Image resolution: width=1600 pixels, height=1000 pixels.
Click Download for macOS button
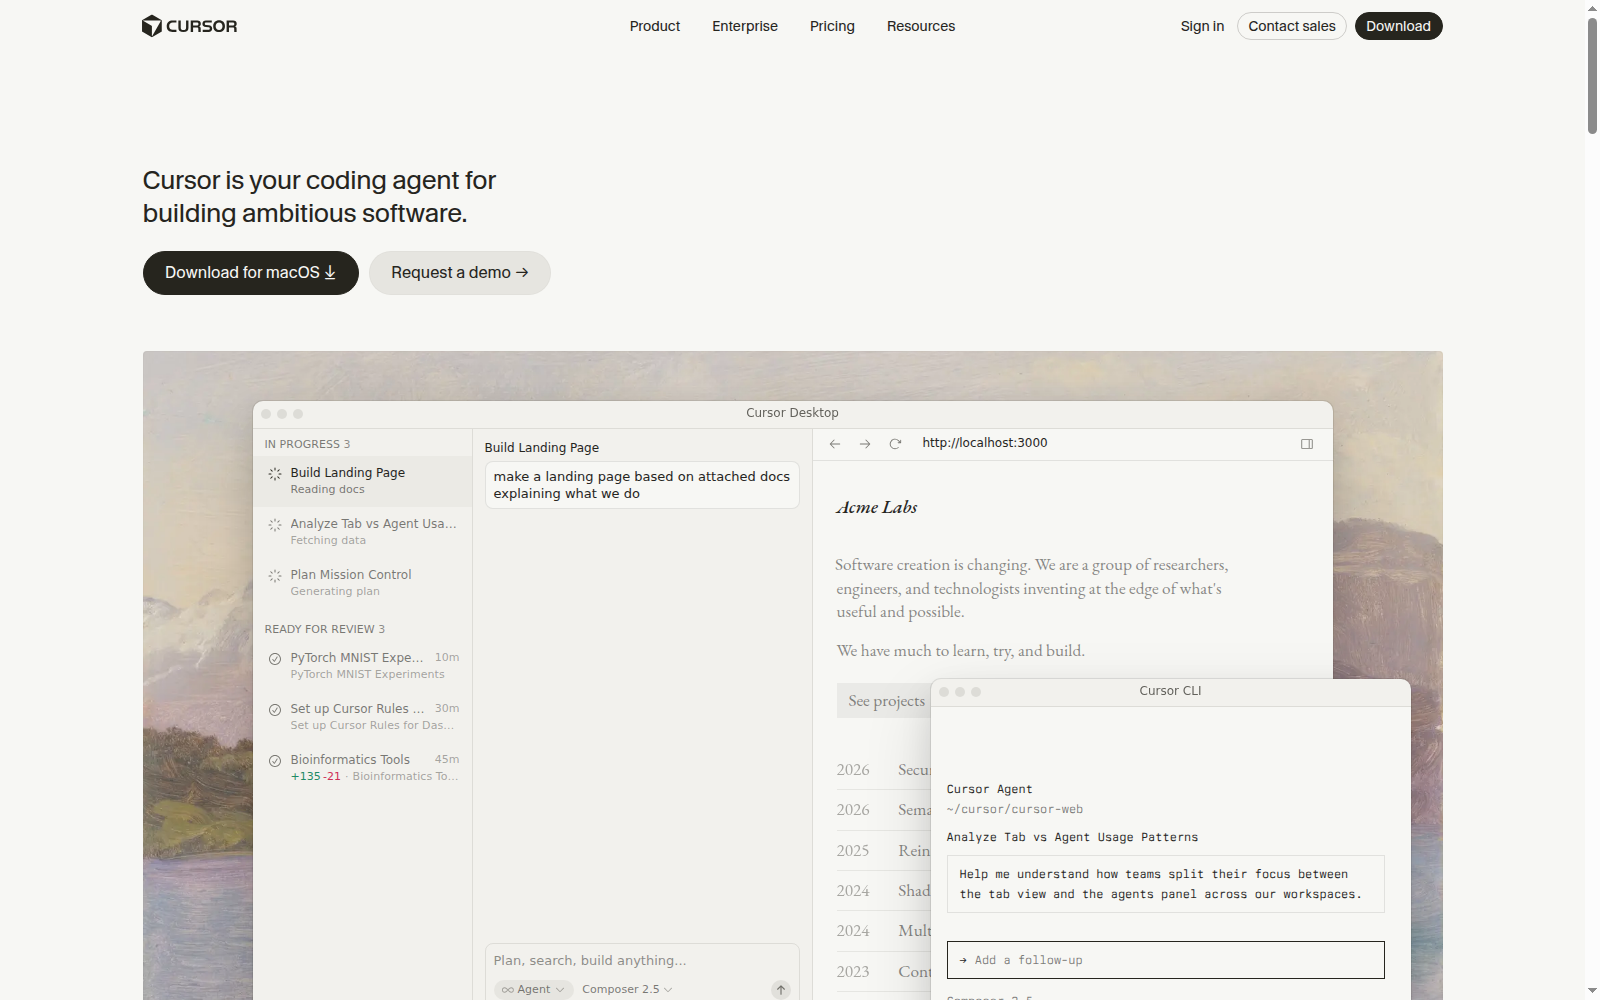tap(251, 273)
